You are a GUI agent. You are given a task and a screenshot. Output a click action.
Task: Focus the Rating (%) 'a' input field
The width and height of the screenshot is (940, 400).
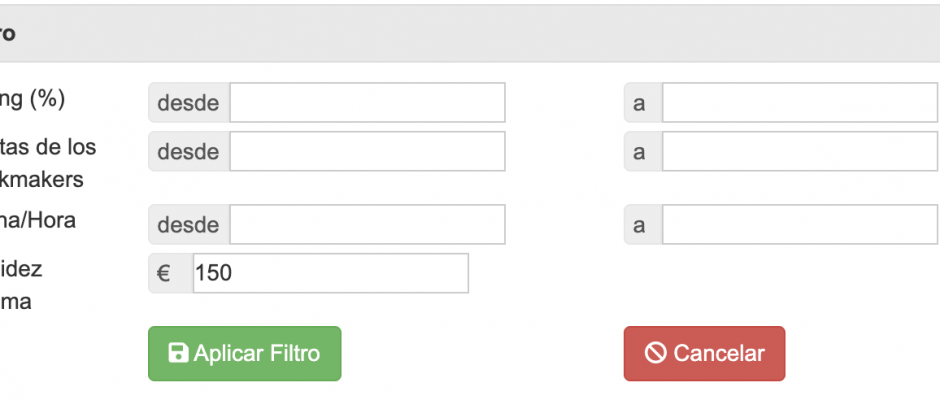pos(799,103)
